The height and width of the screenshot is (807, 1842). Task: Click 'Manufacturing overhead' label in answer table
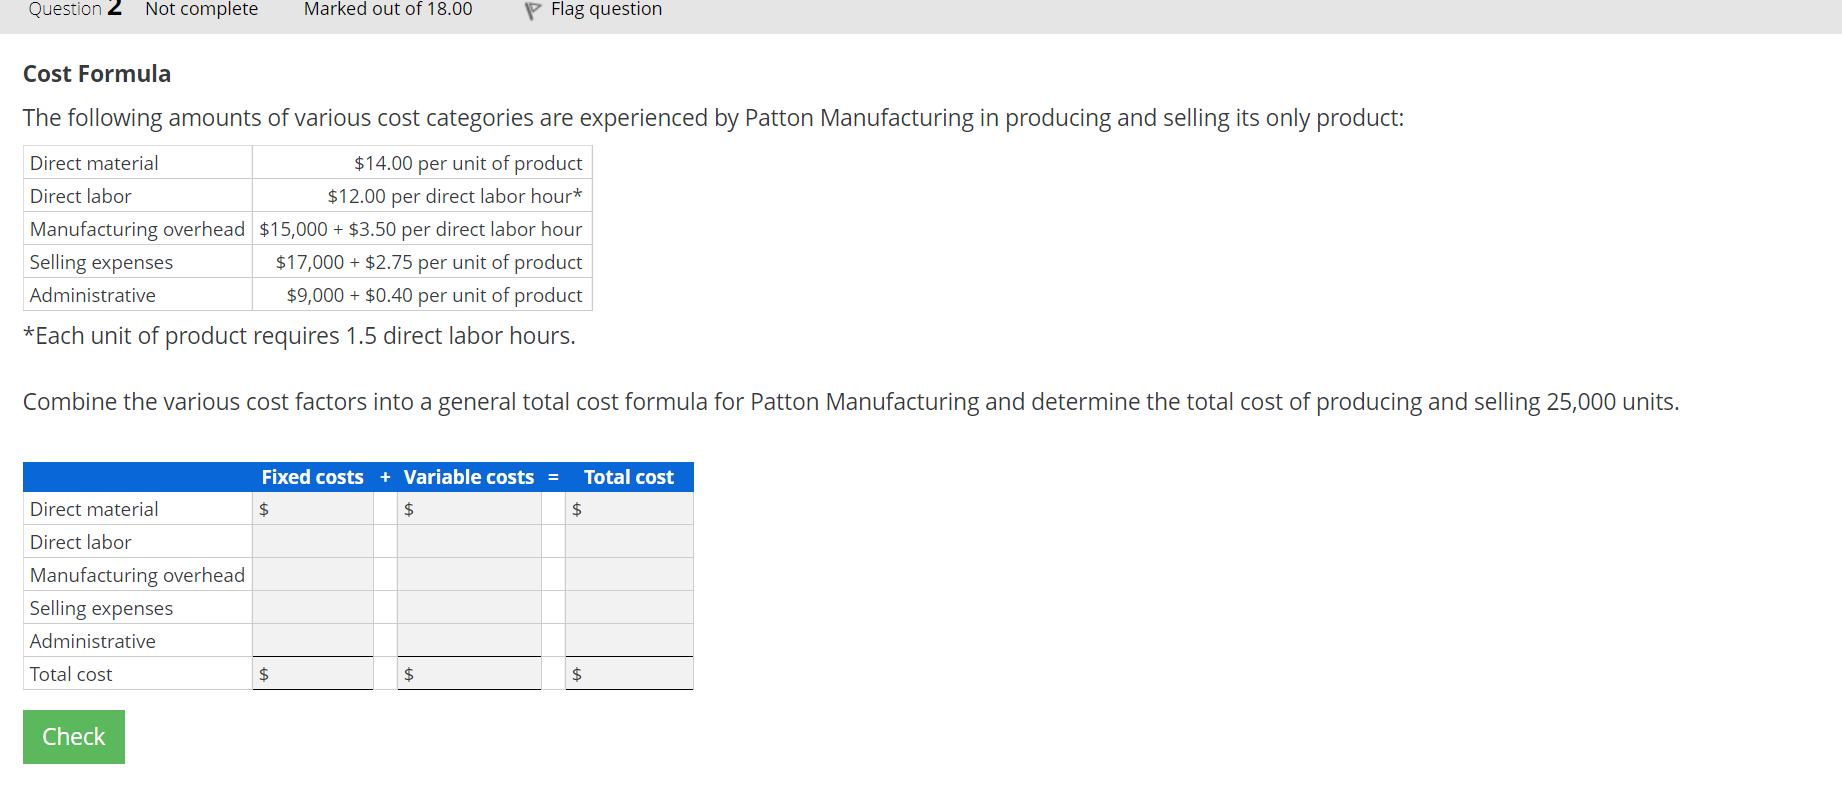137,575
